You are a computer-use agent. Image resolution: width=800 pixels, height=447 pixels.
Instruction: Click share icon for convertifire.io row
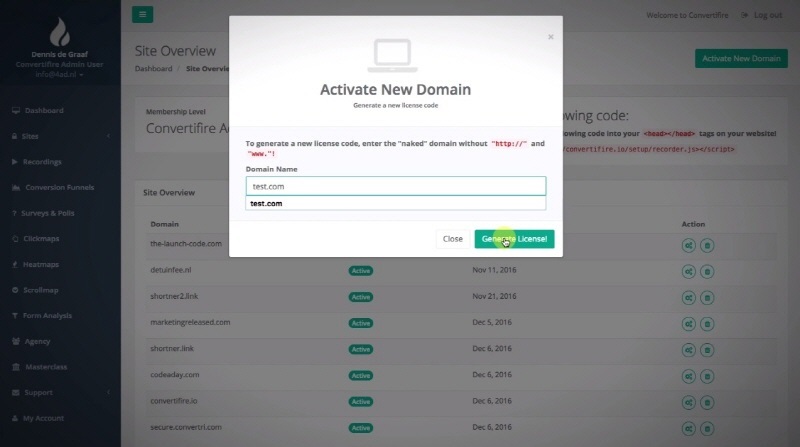688,403
